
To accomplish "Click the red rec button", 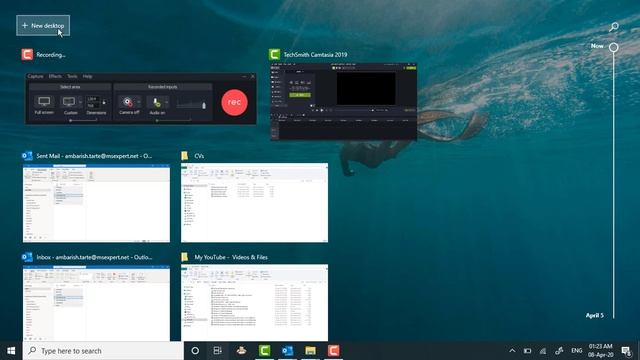I will (235, 102).
